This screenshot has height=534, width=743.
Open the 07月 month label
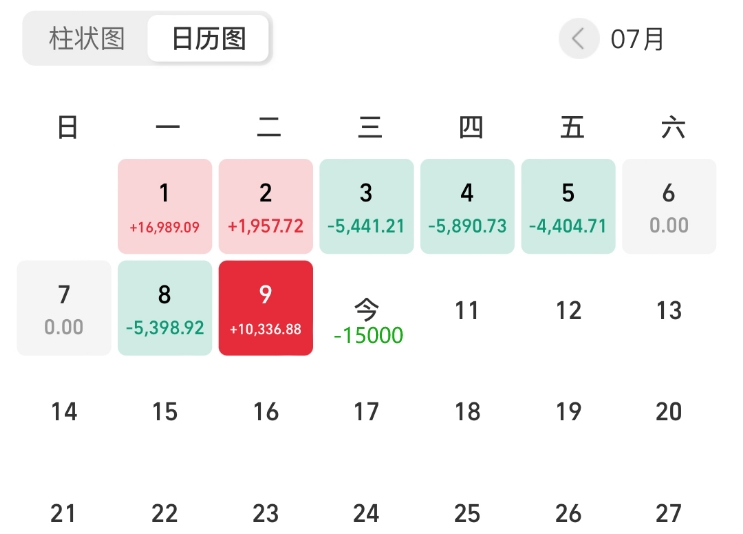[637, 39]
